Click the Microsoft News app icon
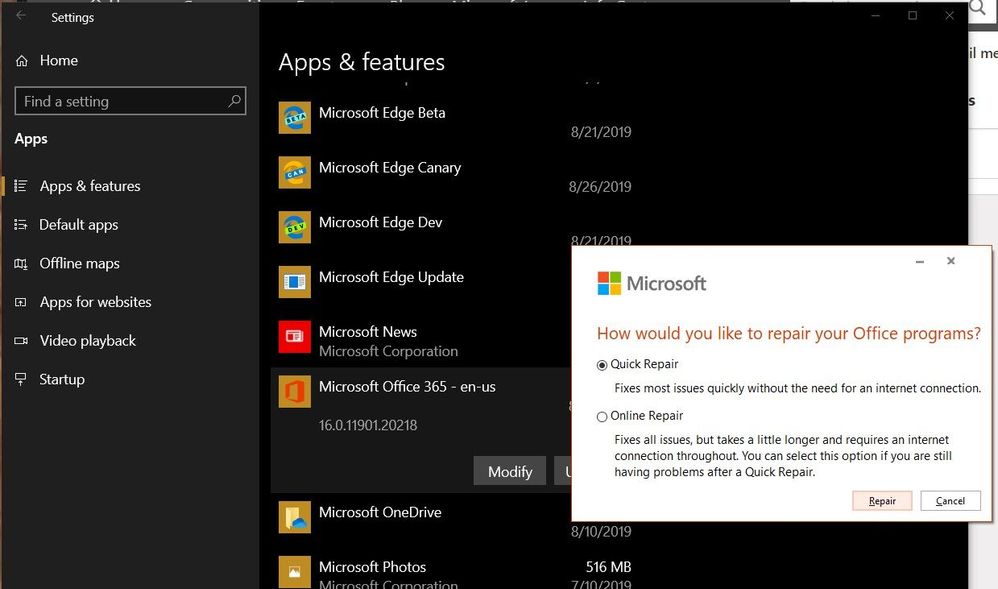 (x=295, y=337)
